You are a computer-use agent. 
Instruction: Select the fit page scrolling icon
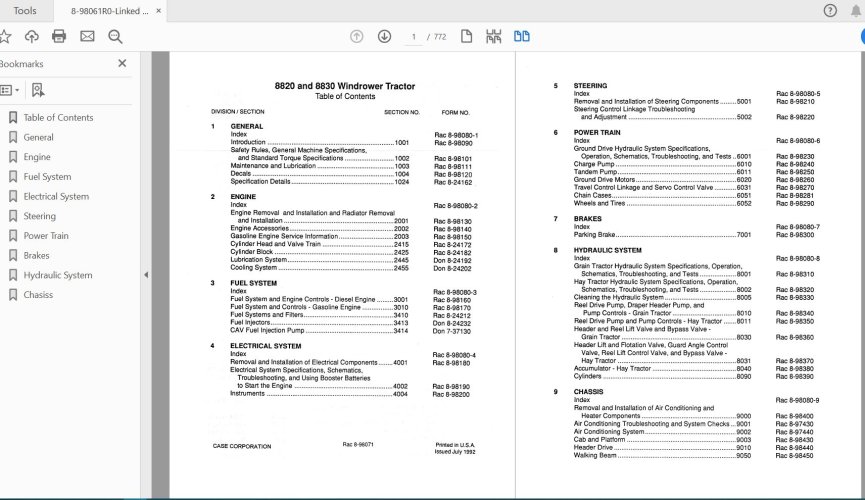point(494,36)
